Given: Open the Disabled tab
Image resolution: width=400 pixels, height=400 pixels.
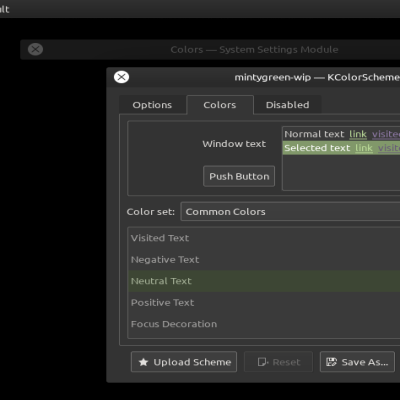Looking at the screenshot, I should (x=287, y=105).
